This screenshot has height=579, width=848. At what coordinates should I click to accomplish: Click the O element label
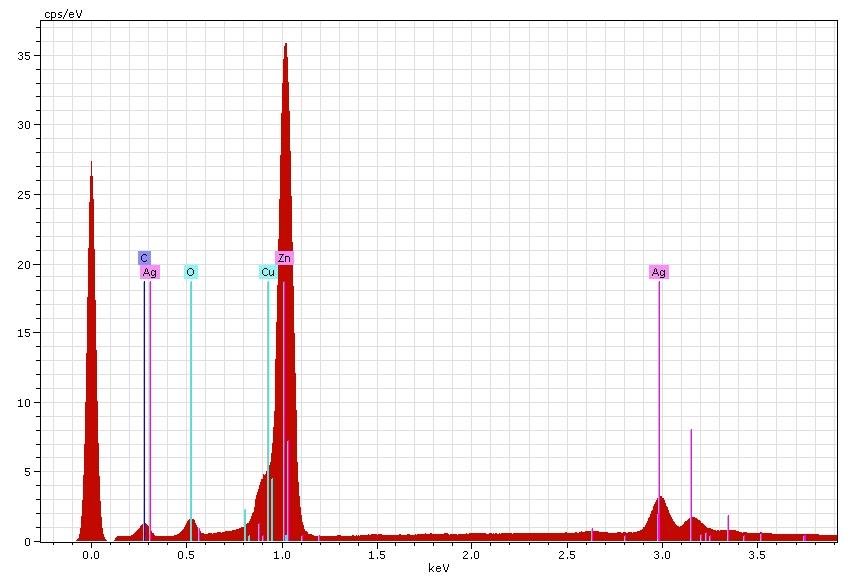pos(190,272)
